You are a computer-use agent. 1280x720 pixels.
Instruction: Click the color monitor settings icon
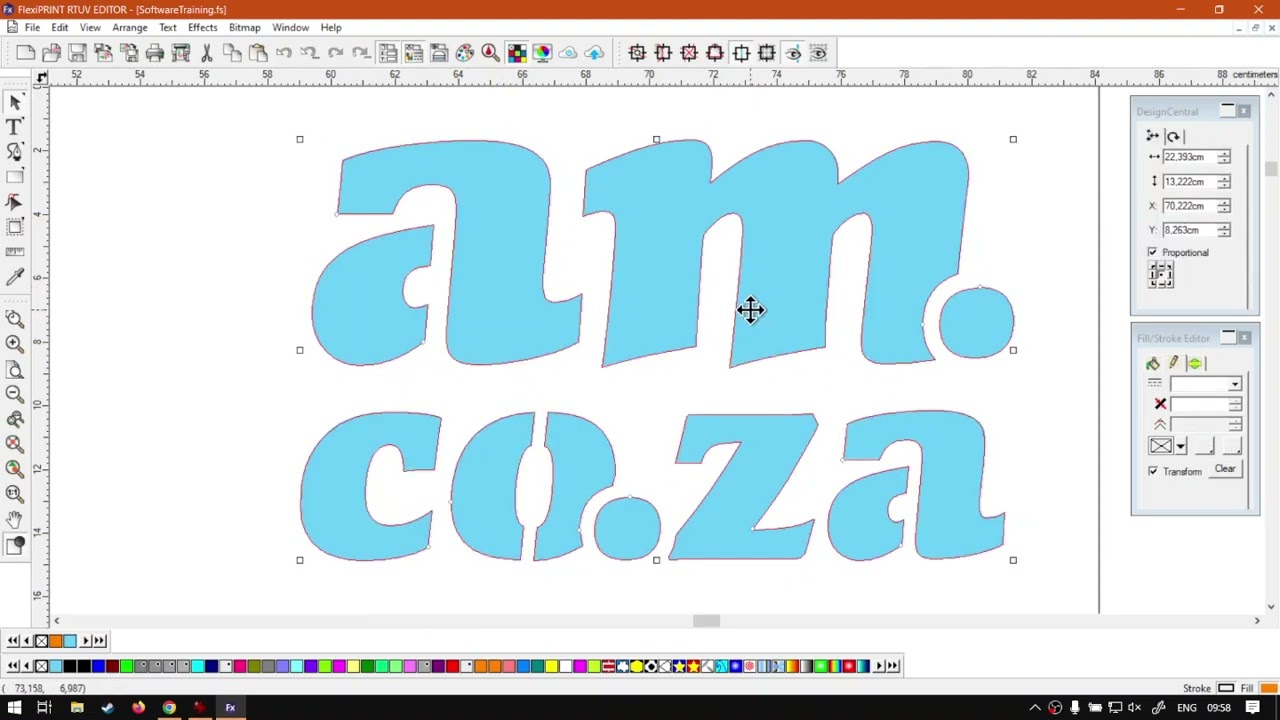tap(542, 53)
